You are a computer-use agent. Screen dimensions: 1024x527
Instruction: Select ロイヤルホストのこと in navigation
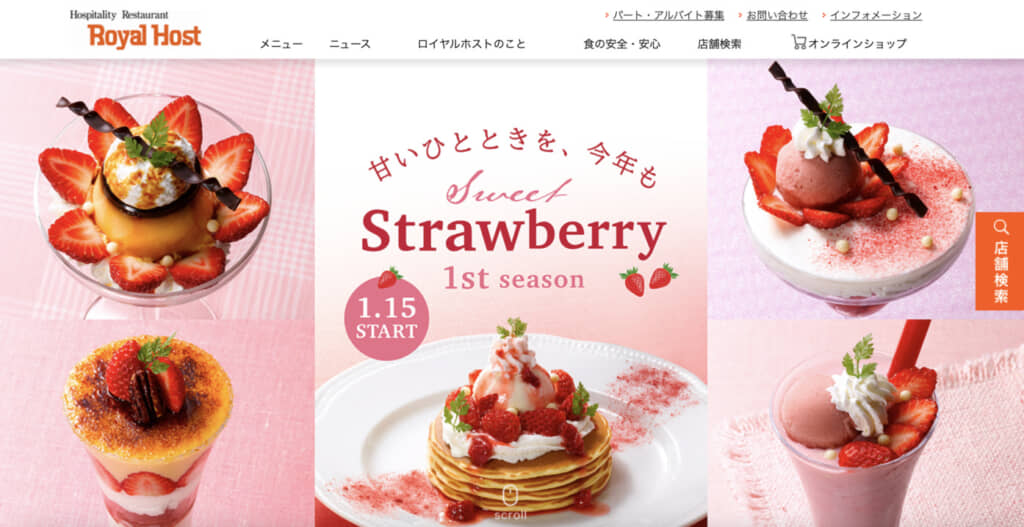472,44
